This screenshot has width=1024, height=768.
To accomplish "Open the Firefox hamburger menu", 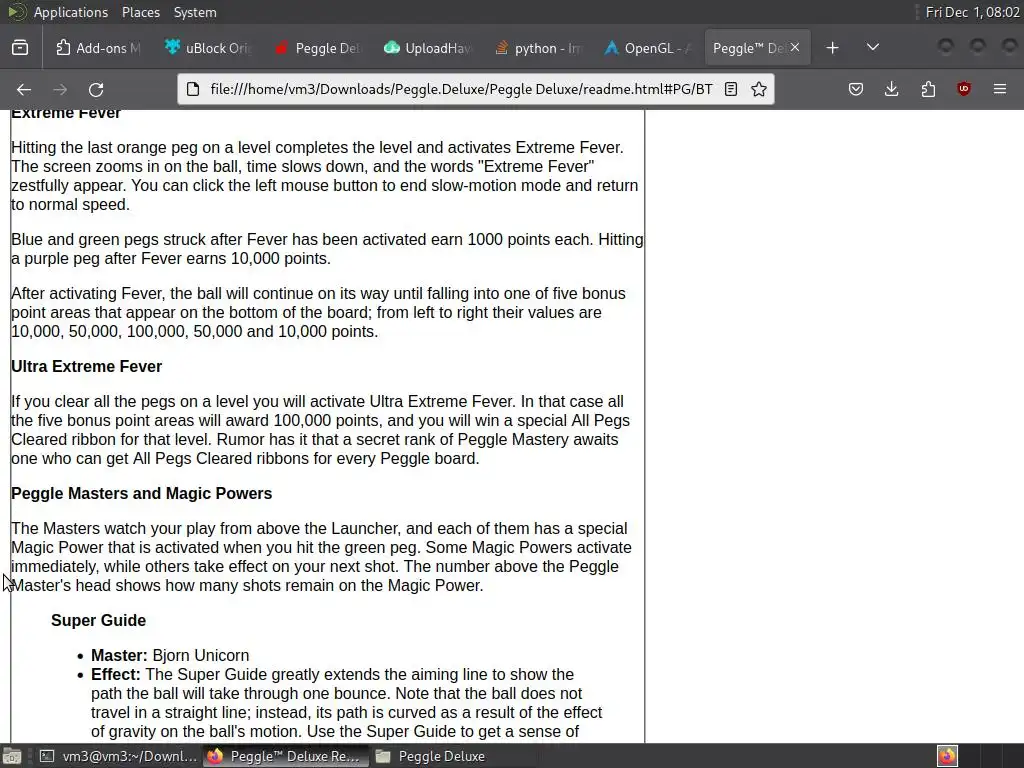I will click(1000, 89).
